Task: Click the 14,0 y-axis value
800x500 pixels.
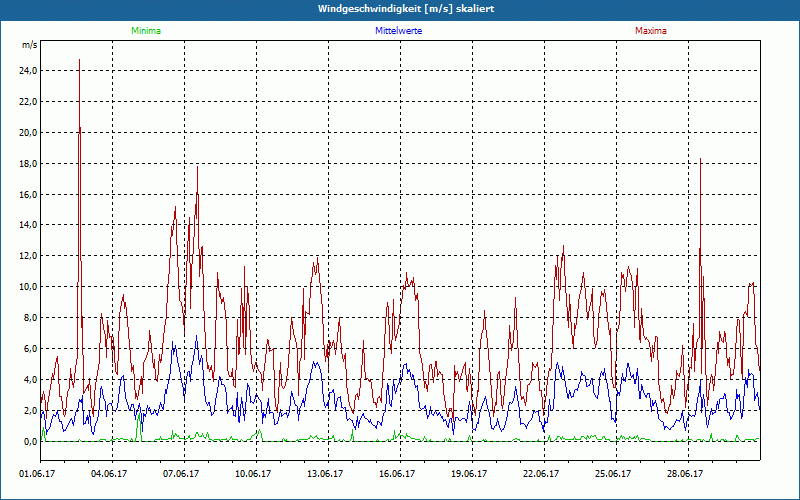Action: (x=29, y=225)
